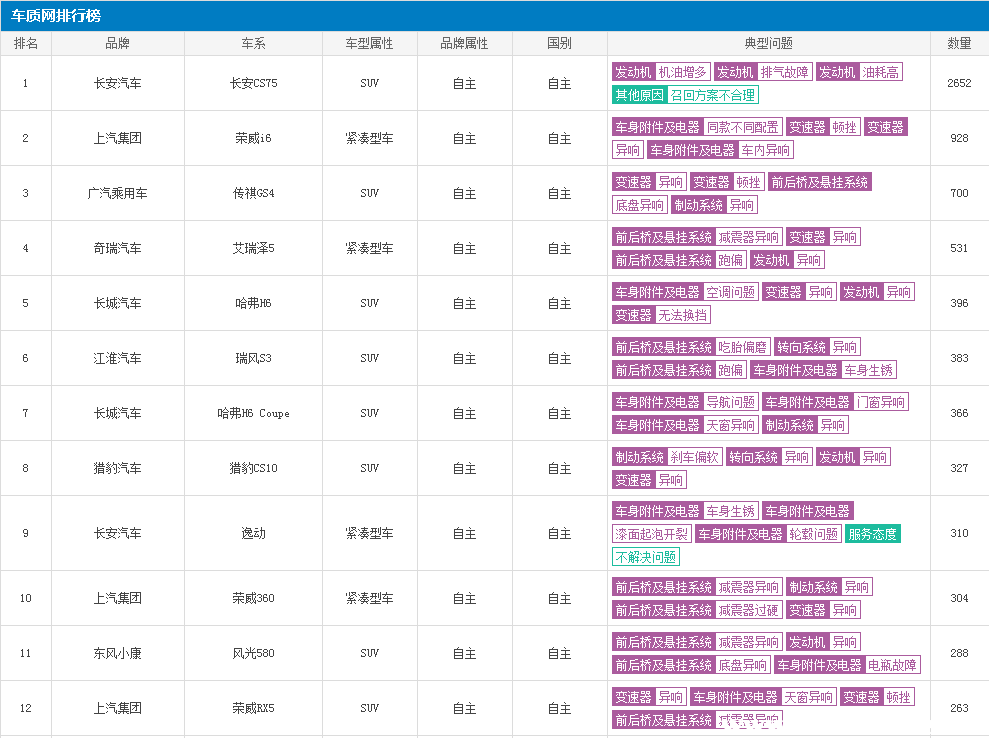Click the 长安CS75 car series link
The width and height of the screenshot is (989, 738).
253,83
